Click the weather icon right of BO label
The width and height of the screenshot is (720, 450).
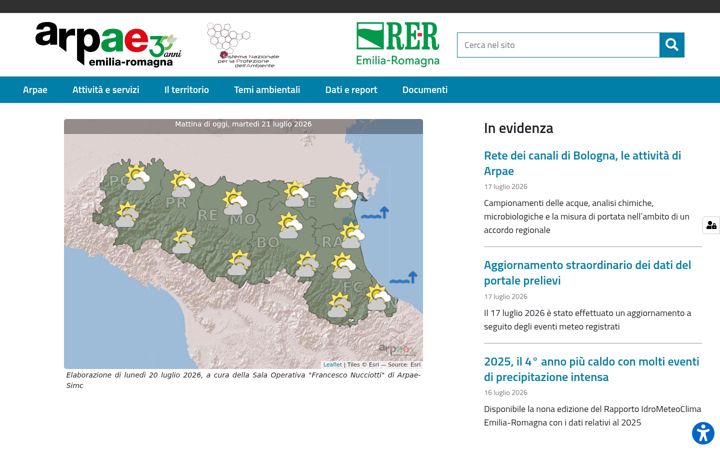[307, 264]
